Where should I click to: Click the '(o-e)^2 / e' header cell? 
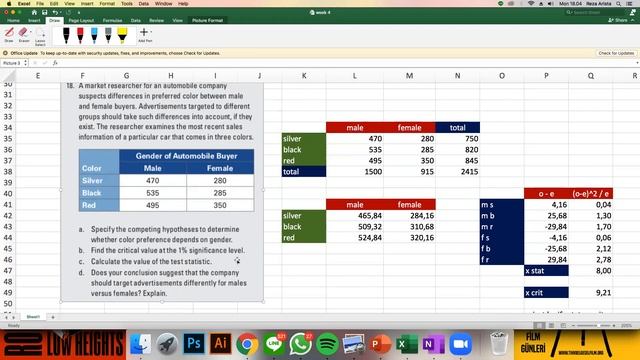pos(590,193)
